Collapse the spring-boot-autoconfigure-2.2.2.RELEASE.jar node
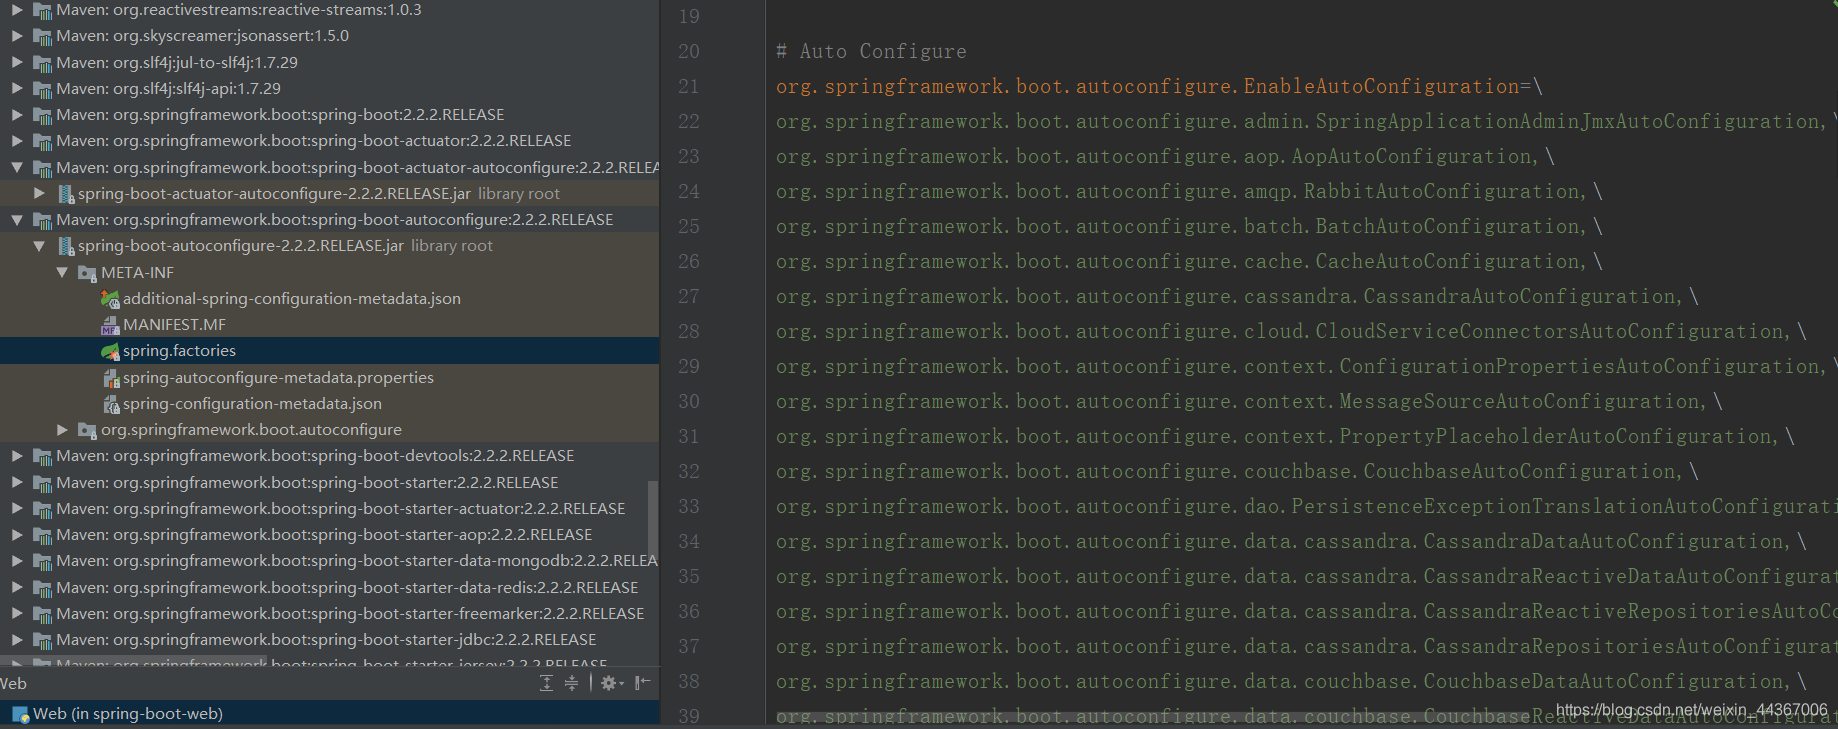The image size is (1838, 729). click(39, 246)
